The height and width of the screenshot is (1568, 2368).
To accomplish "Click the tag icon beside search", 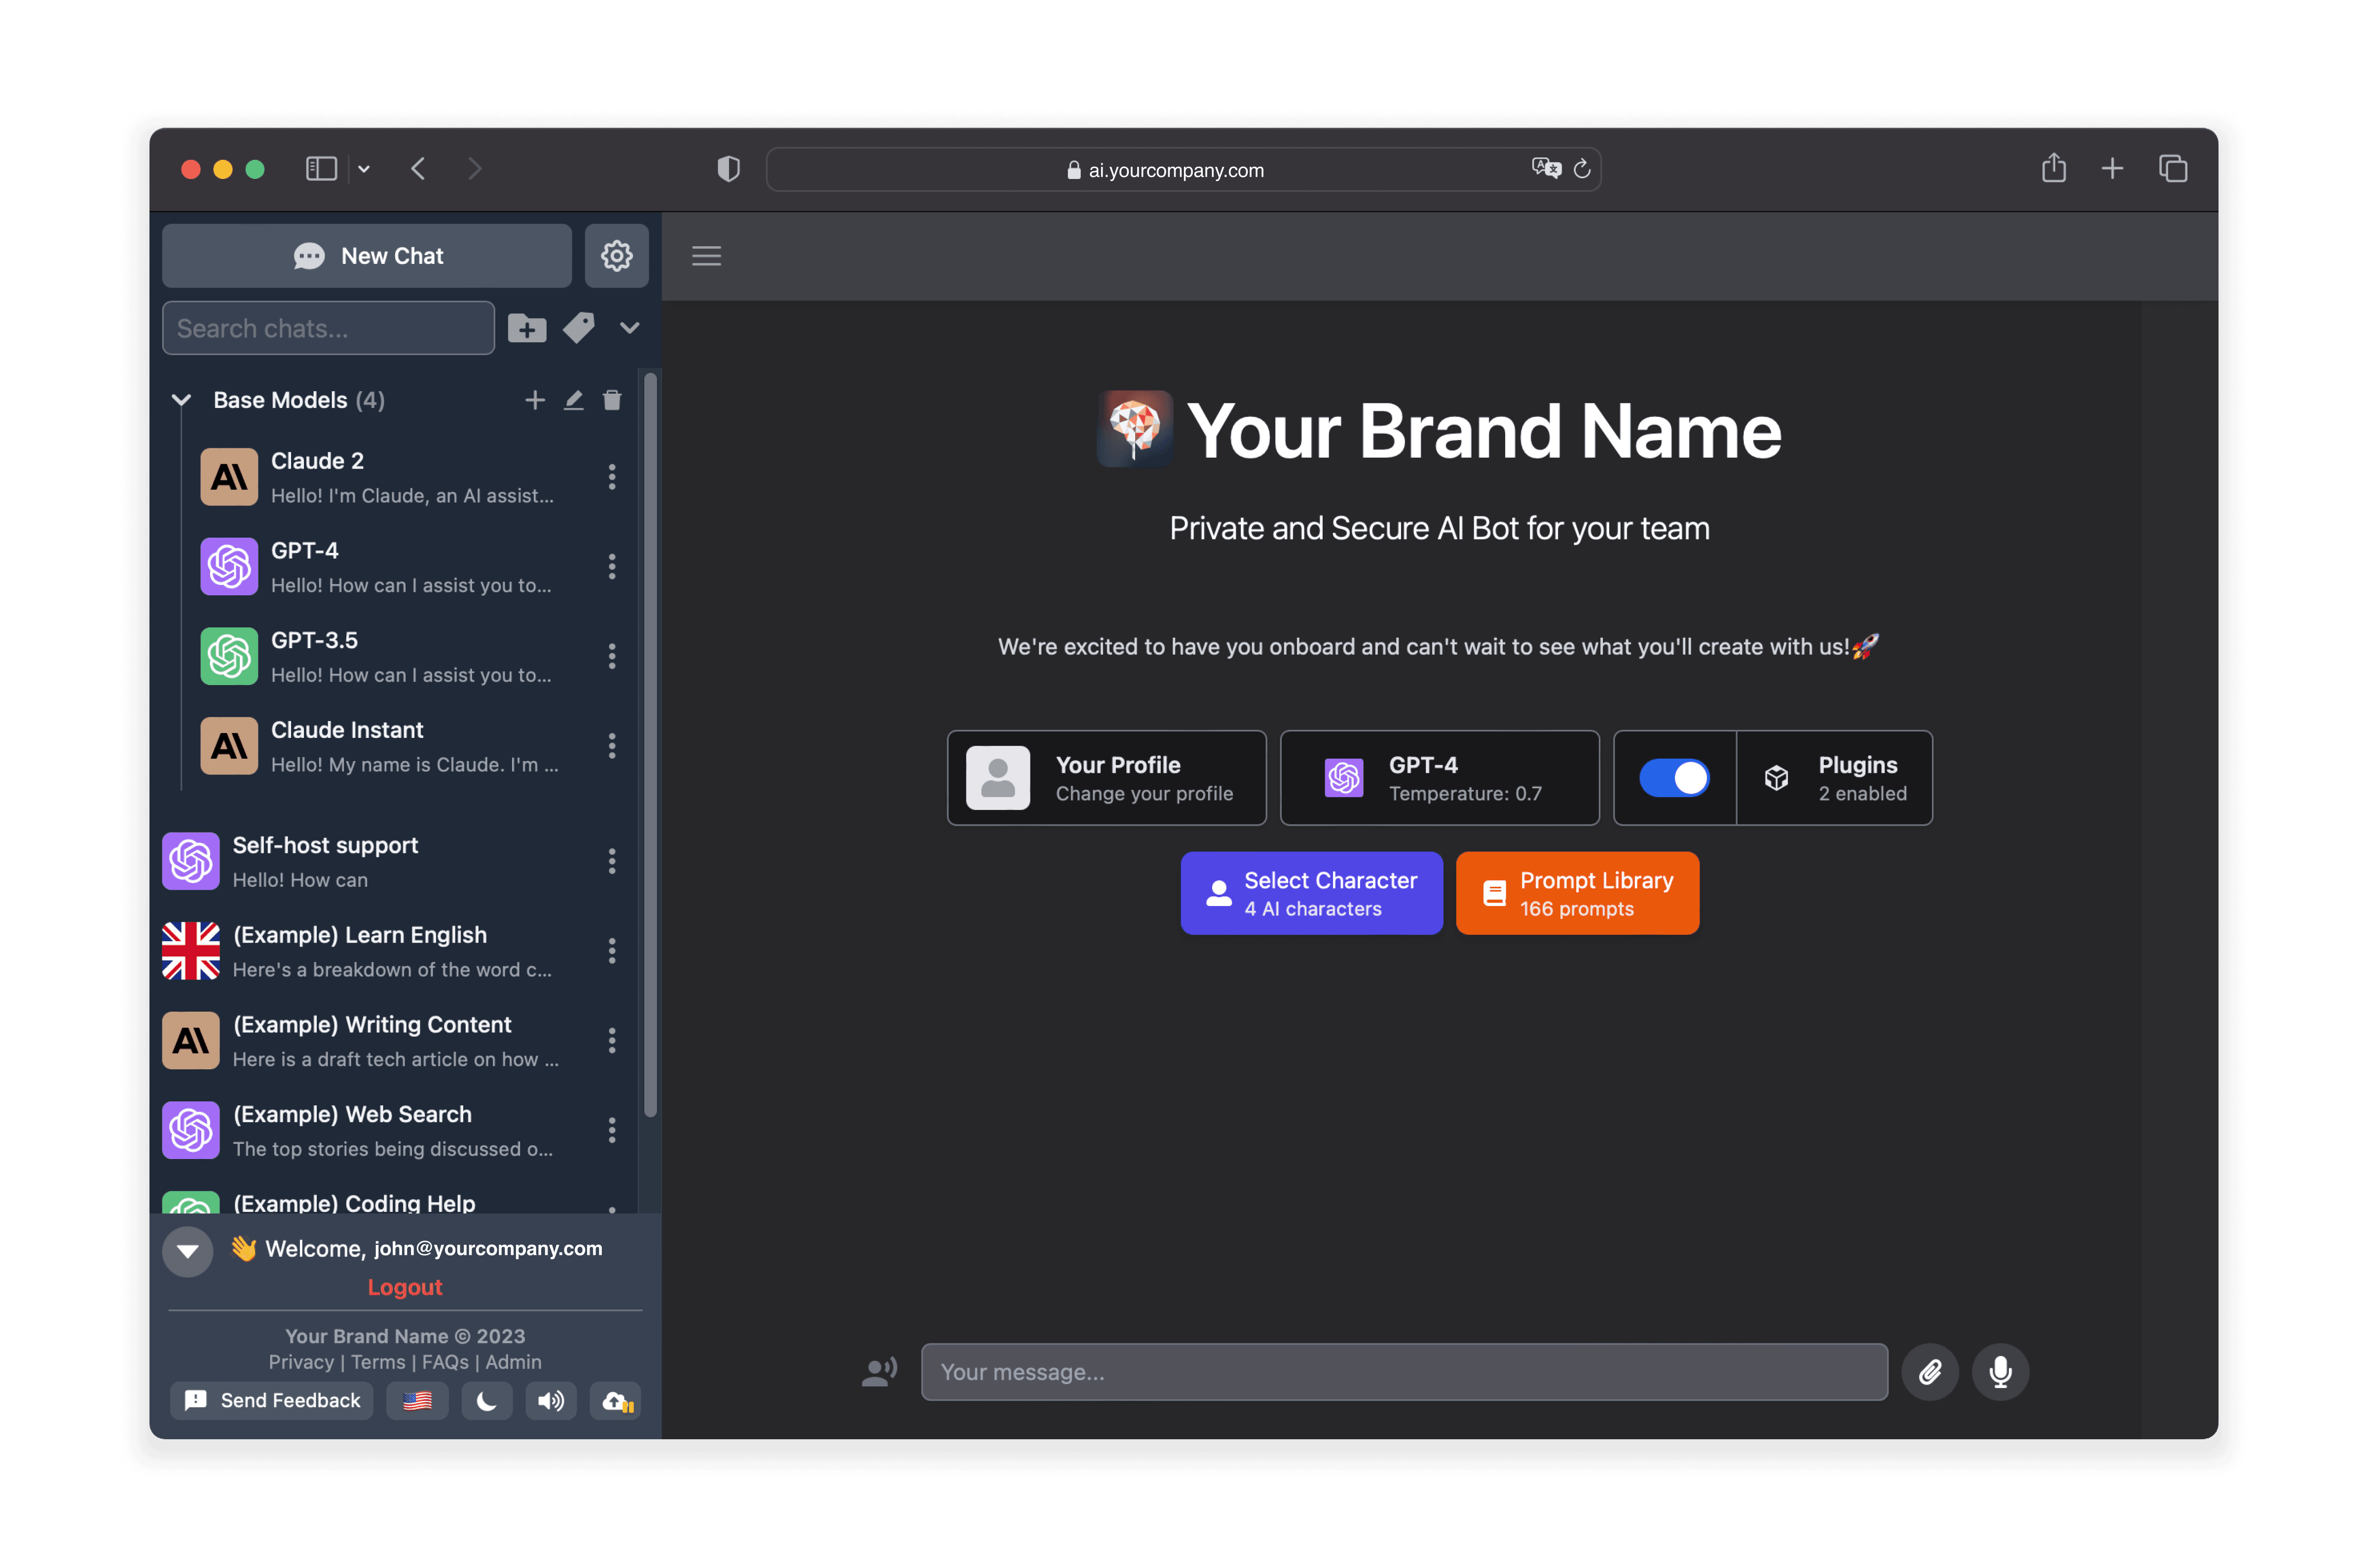I will 579,328.
